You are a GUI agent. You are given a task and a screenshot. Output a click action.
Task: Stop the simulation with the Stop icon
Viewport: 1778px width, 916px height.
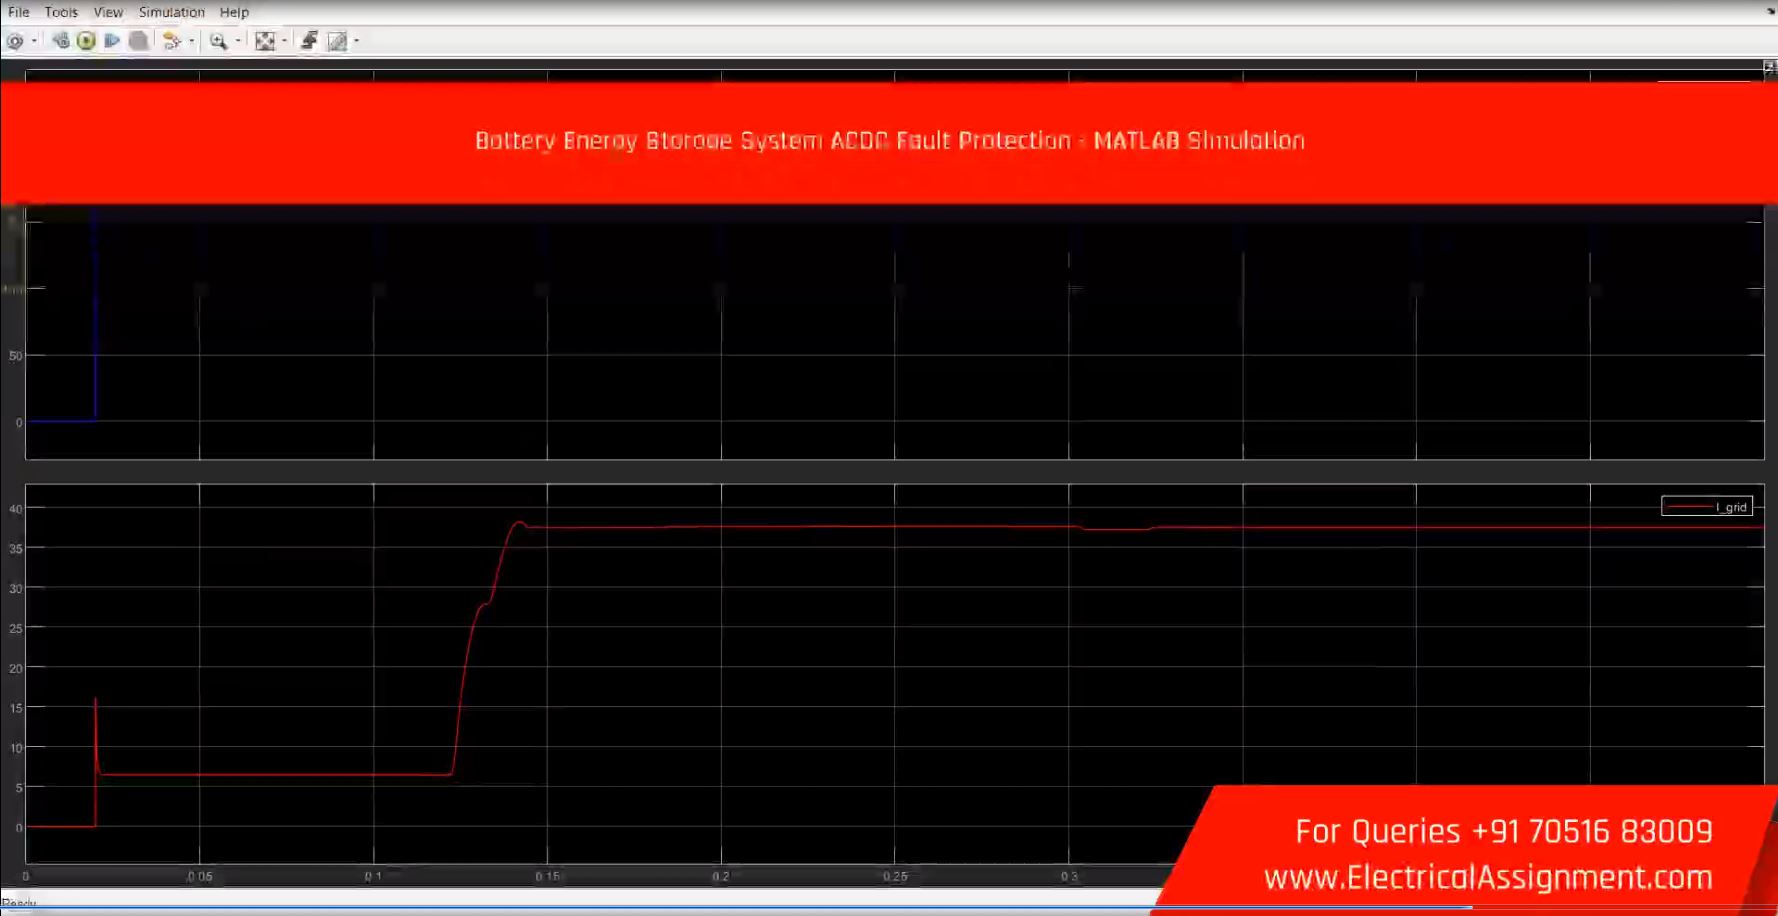point(139,41)
